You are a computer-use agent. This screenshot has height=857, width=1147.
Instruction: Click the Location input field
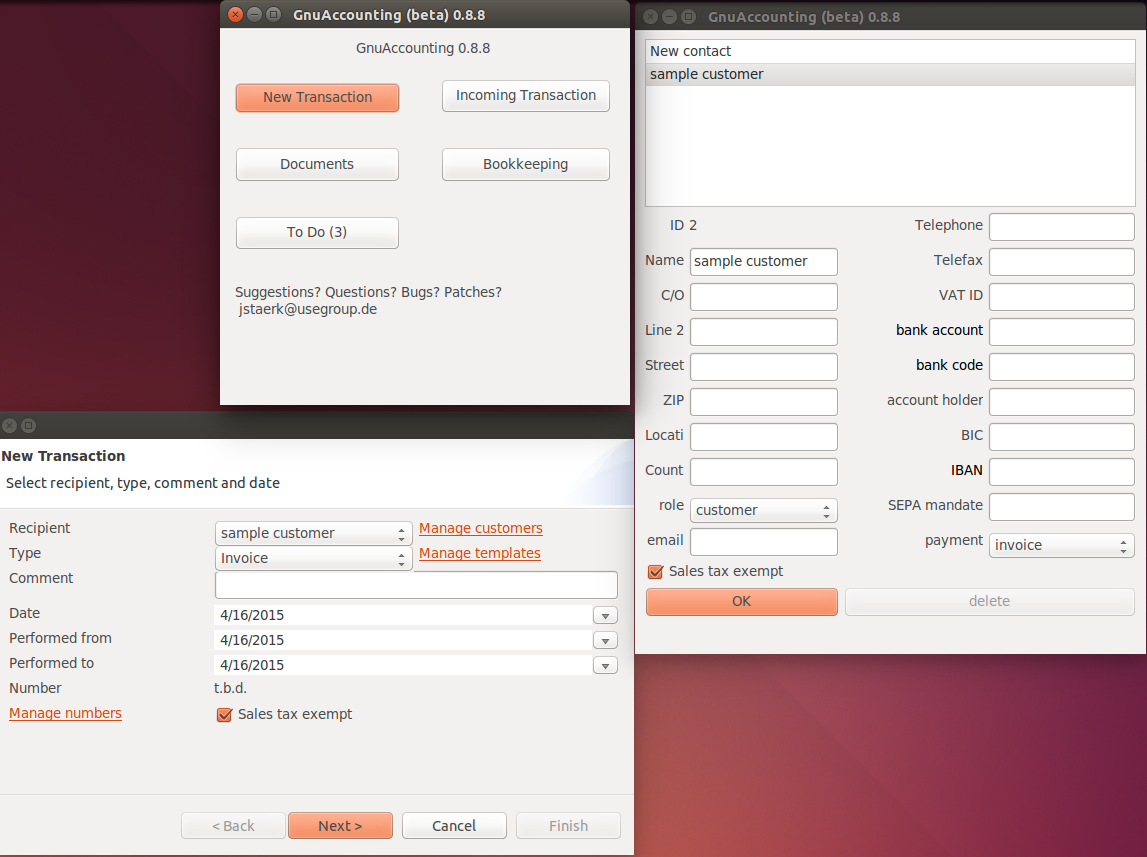click(764, 437)
